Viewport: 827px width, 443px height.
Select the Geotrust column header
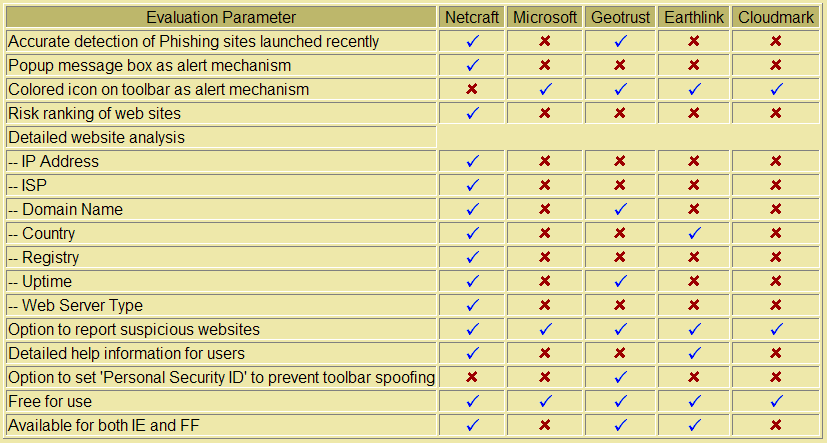[x=620, y=17]
